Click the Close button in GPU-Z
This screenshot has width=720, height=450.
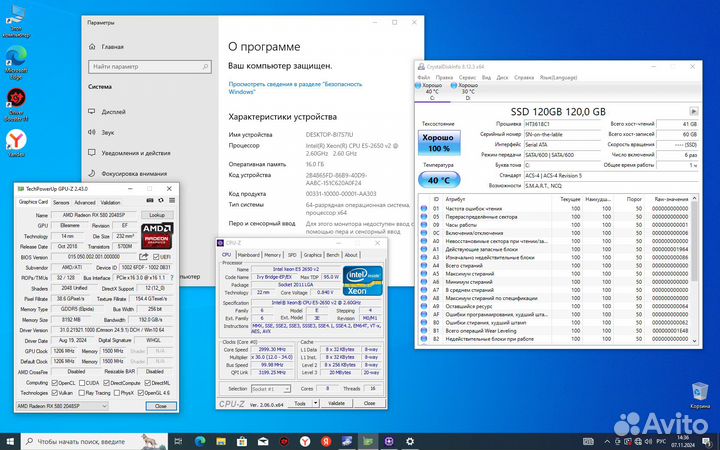161,406
